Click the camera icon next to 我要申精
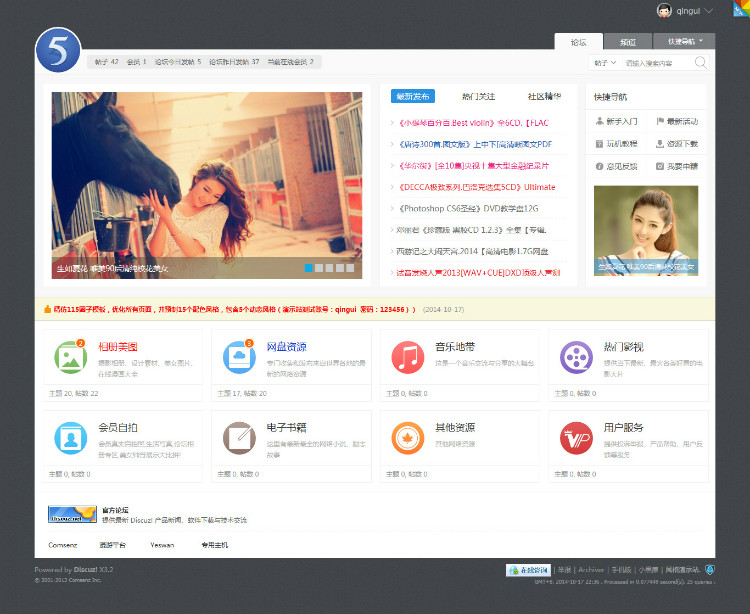Image resolution: width=750 pixels, height=614 pixels. coord(660,166)
